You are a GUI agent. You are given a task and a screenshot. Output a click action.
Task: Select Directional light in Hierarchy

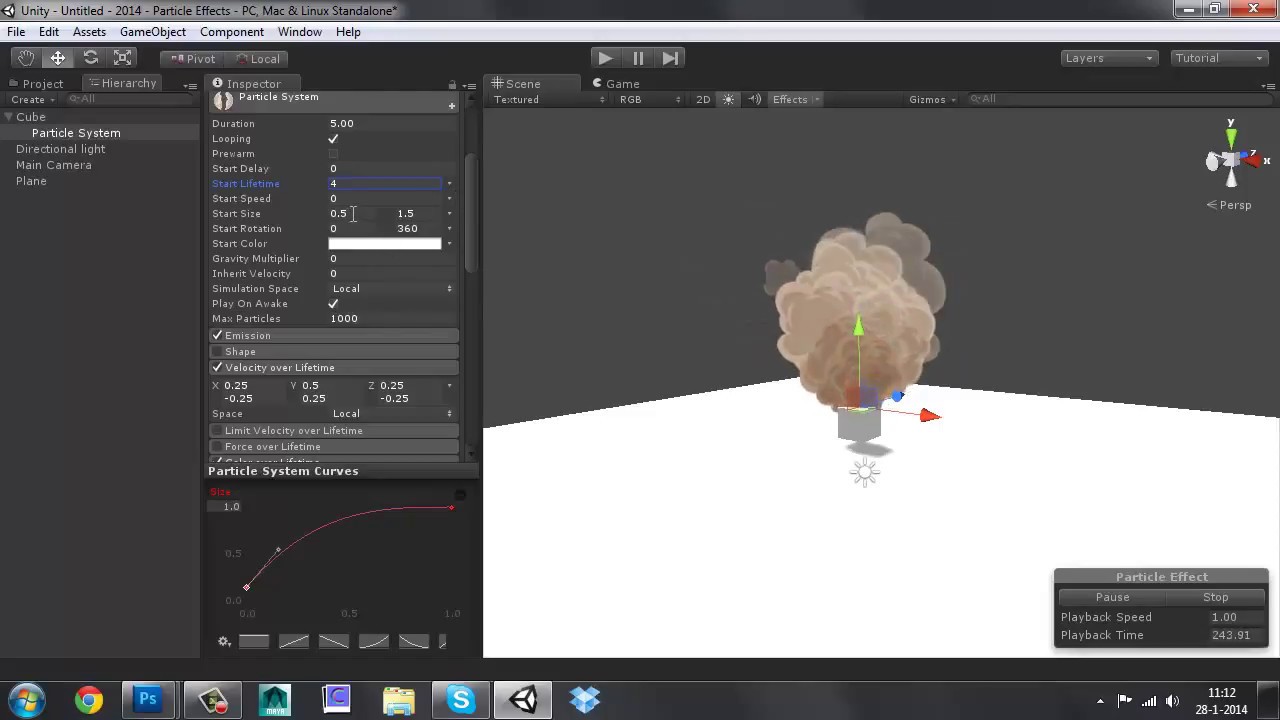[61, 149]
